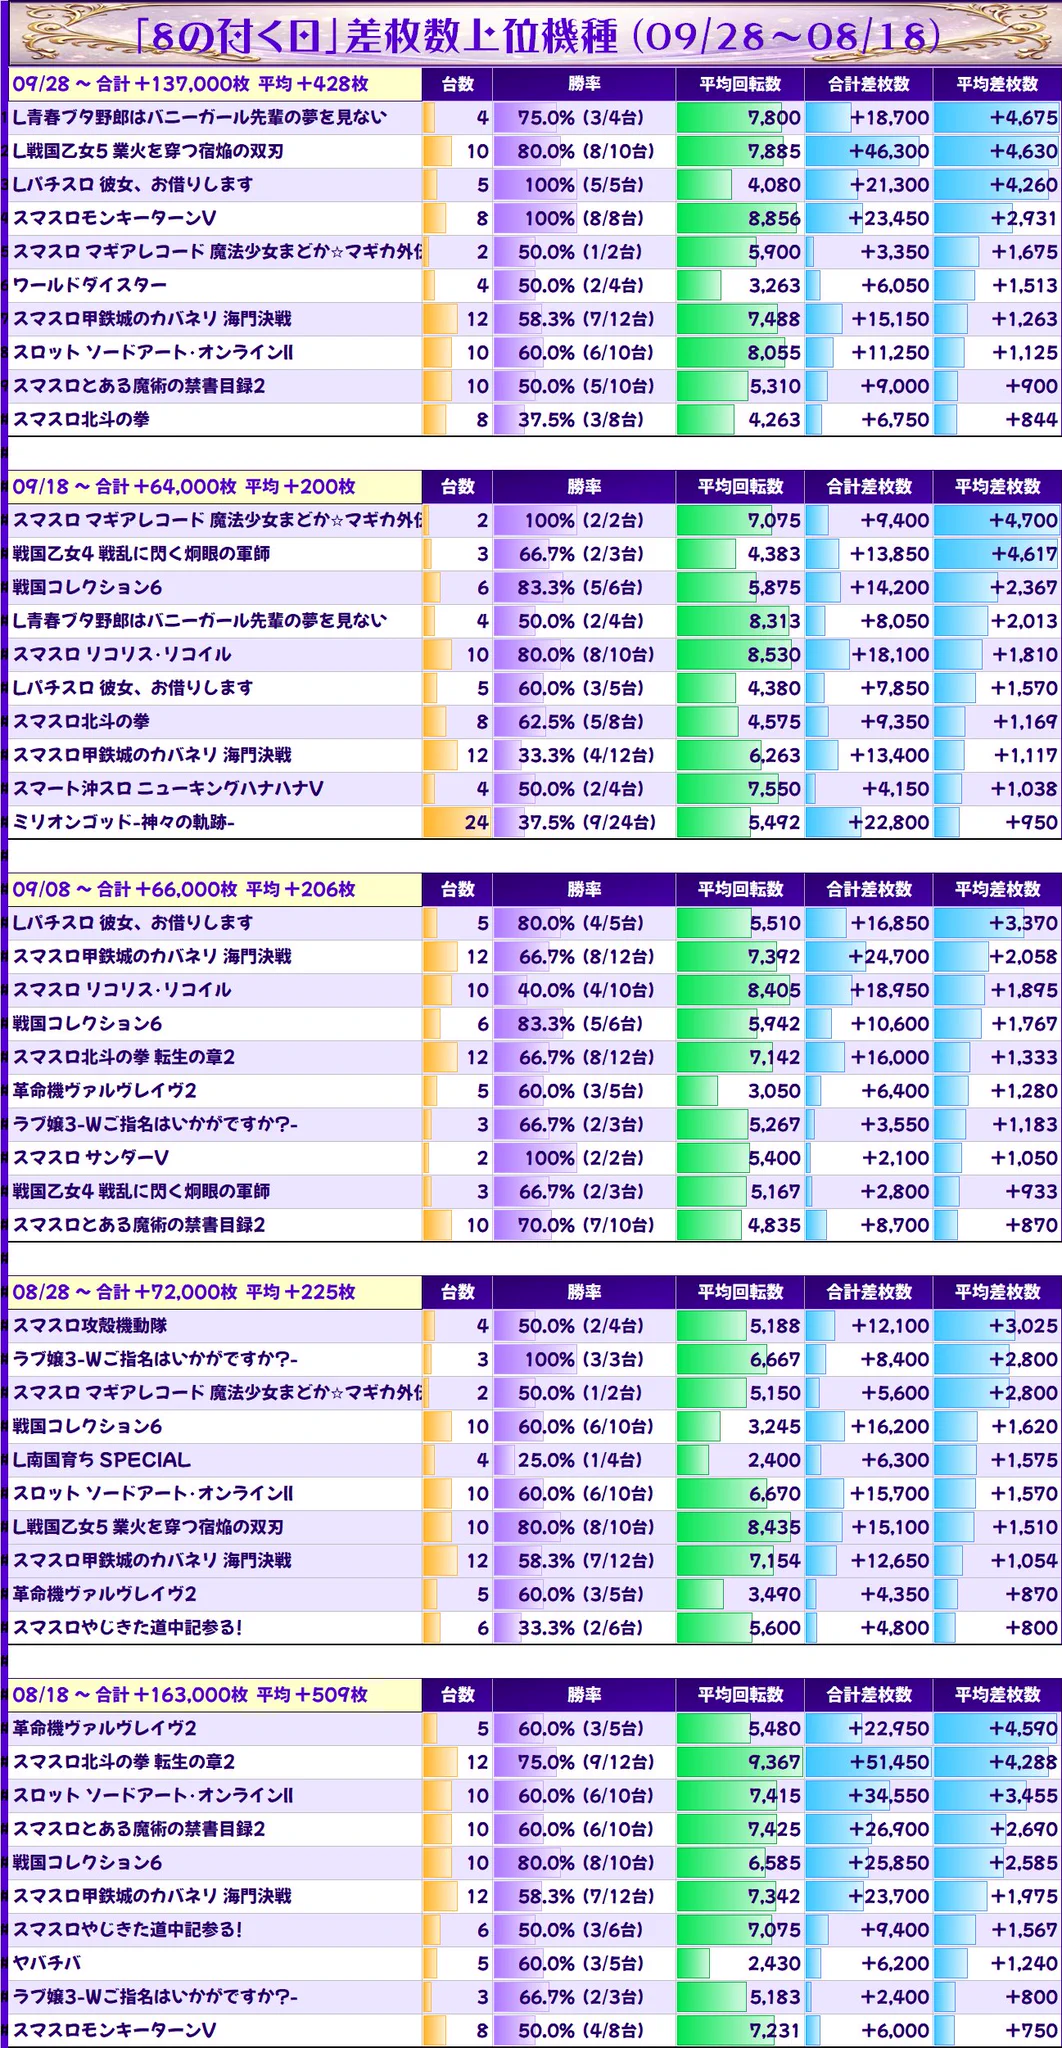
Task: Click win rate 75.0% (3/4台) in 09/28 table
Action: [583, 118]
